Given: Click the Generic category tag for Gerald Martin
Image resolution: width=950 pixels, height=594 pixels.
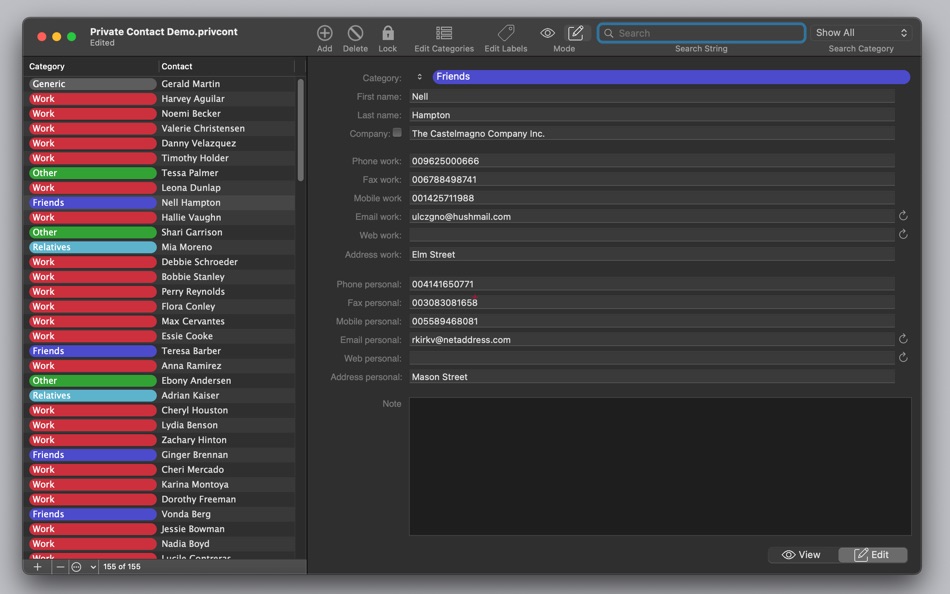Looking at the screenshot, I should point(93,84).
